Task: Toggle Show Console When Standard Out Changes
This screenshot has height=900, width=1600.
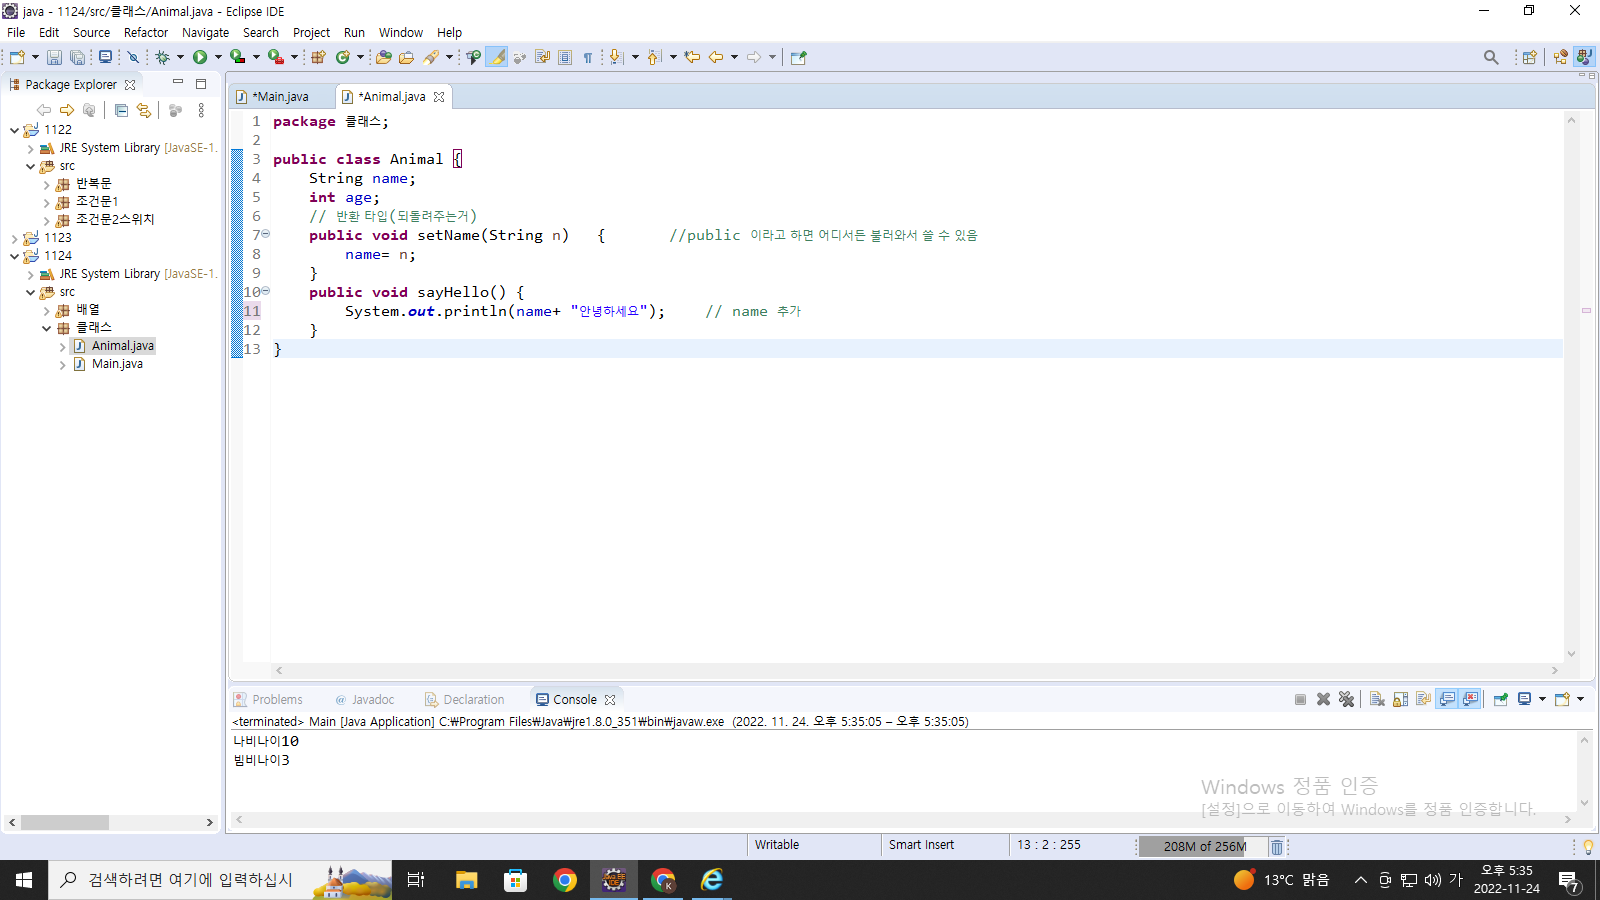Action: (x=1447, y=699)
